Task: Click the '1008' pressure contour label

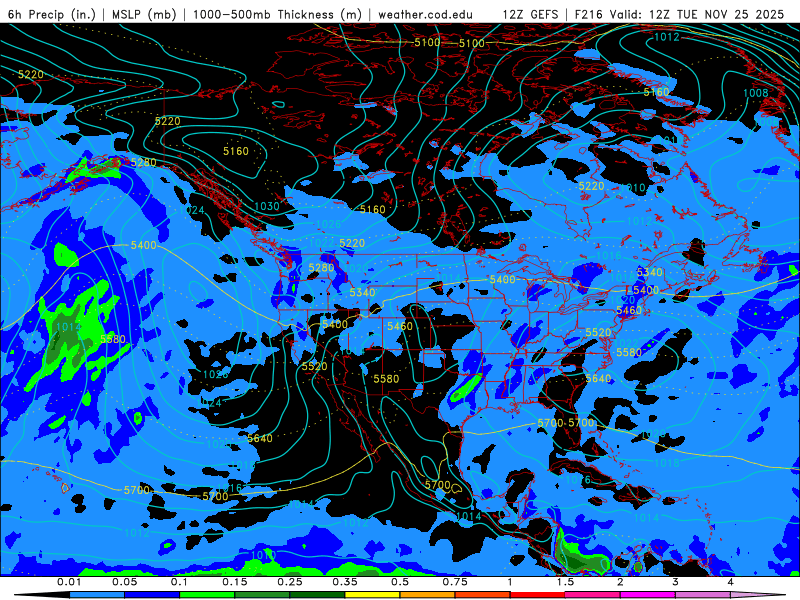Action: tap(756, 93)
